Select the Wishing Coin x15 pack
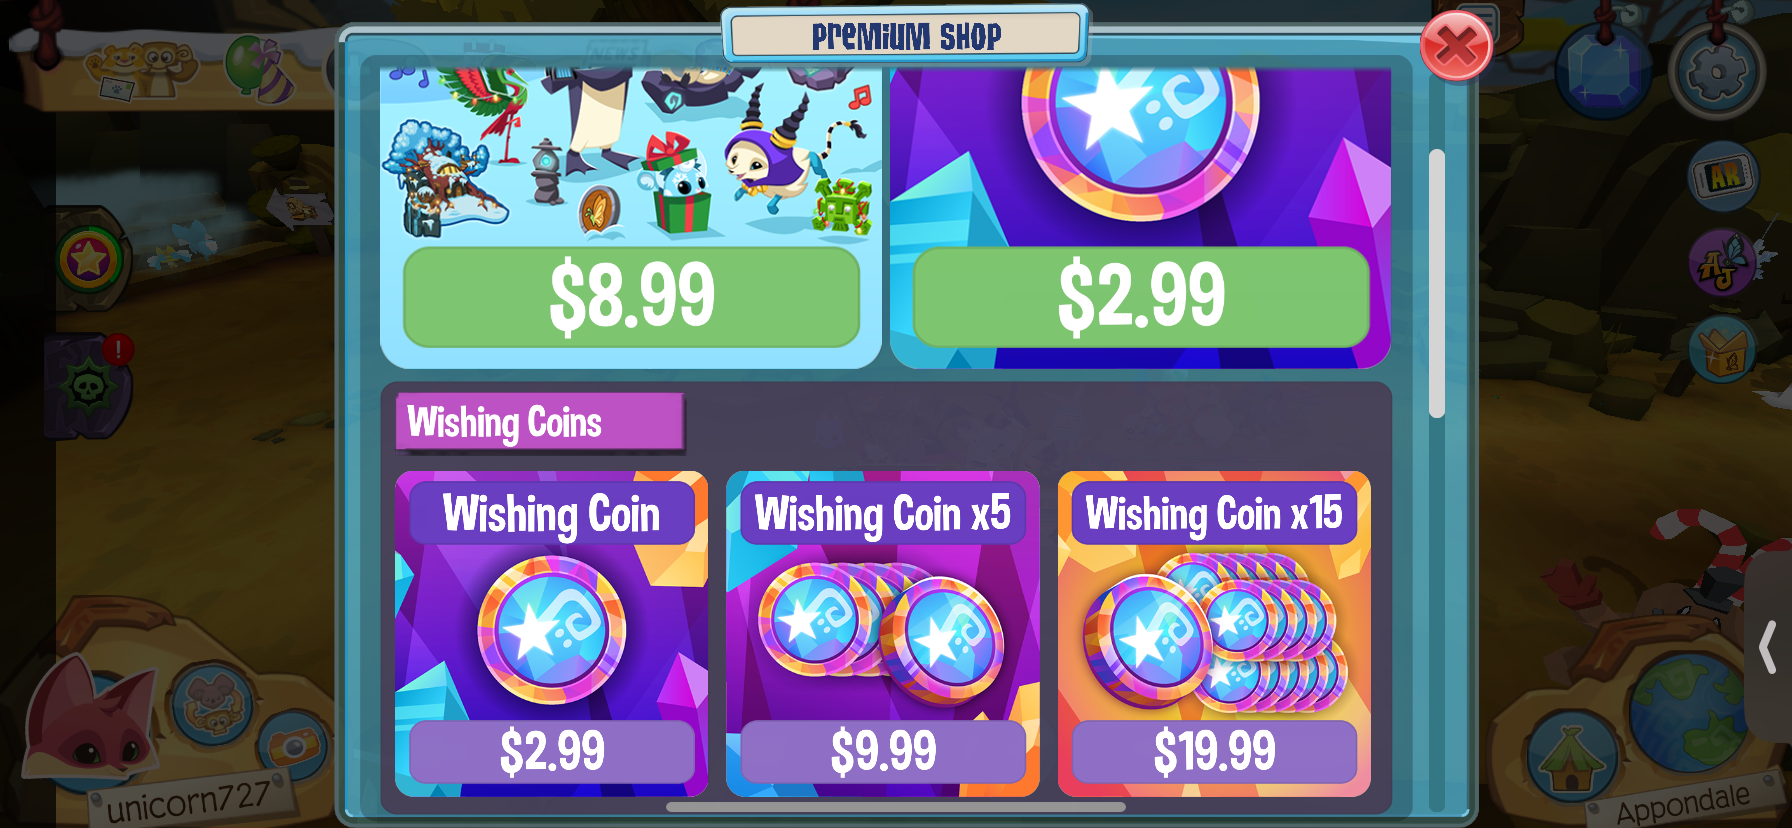The width and height of the screenshot is (1792, 828). 1214,634
